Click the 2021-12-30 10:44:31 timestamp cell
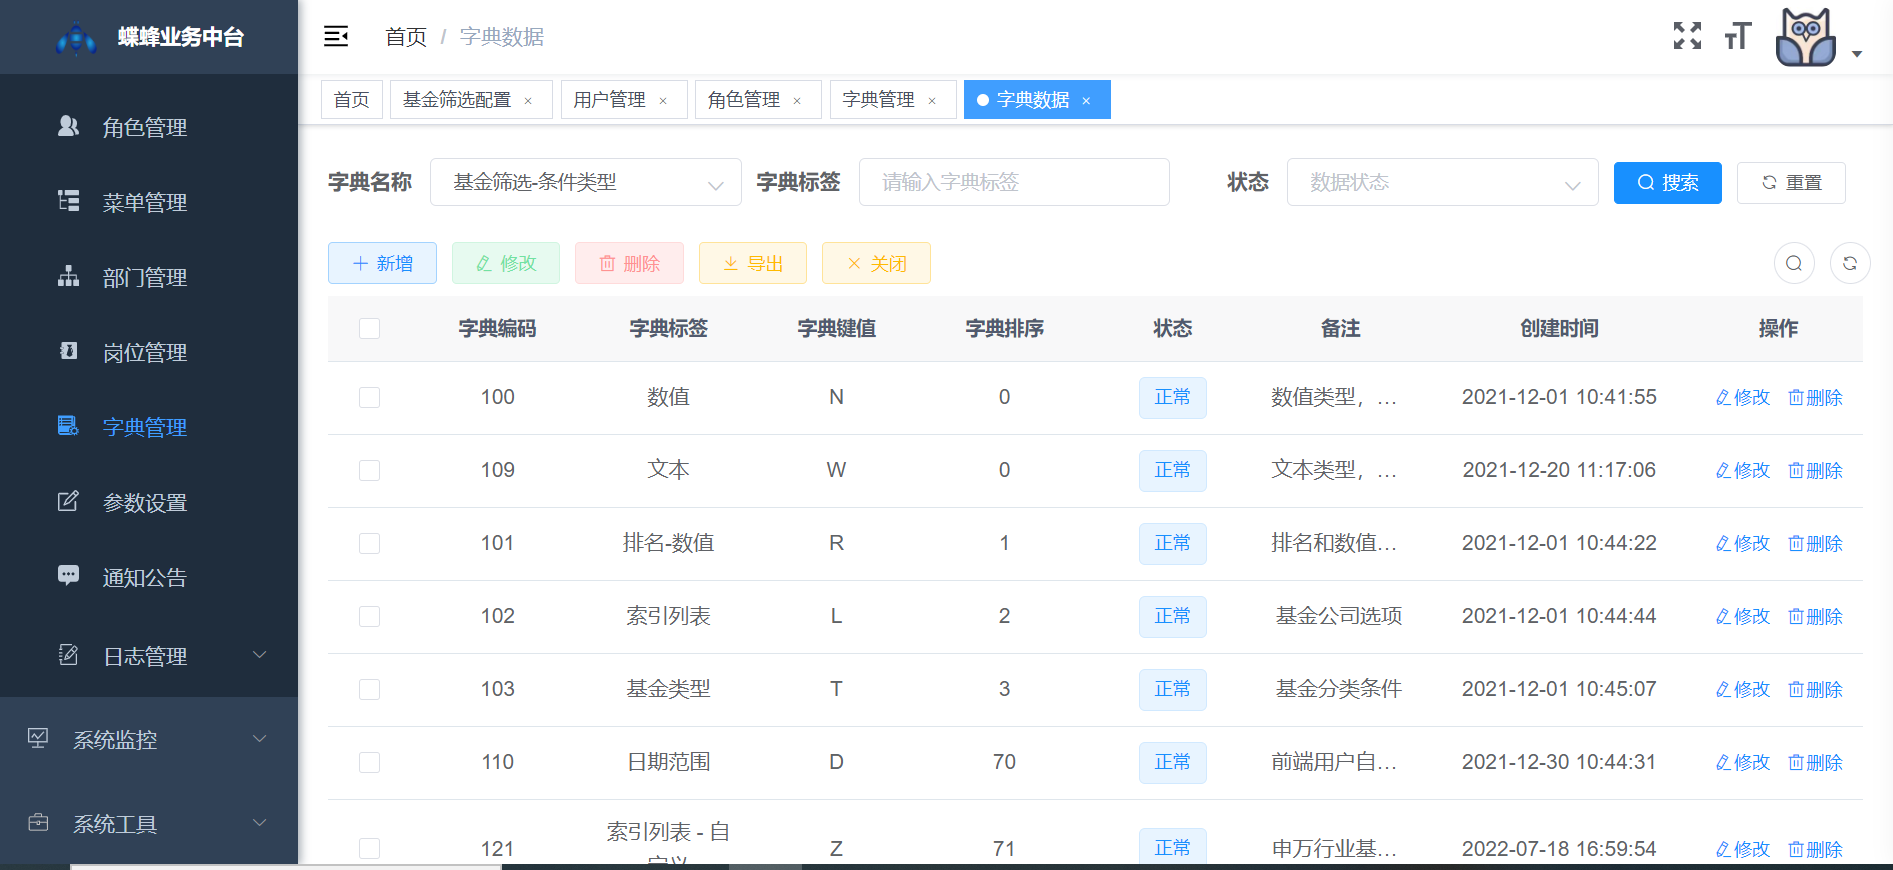1893x870 pixels. pos(1559,762)
